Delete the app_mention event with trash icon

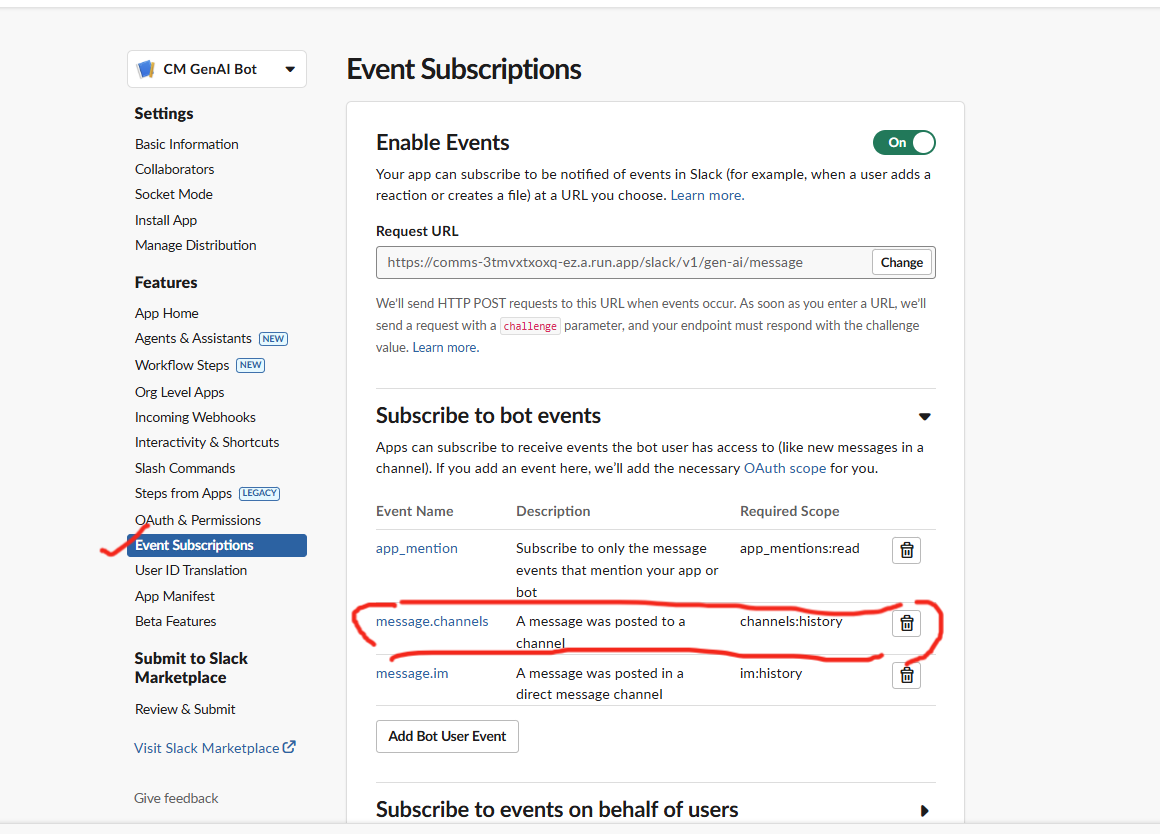tap(906, 551)
